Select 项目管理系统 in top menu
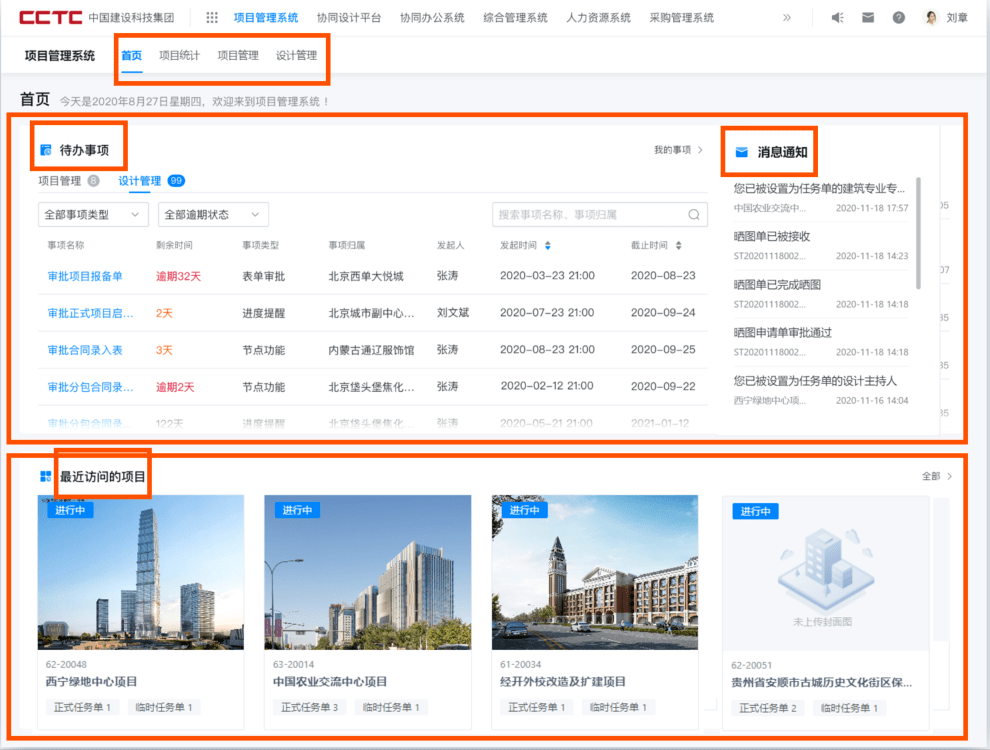This screenshot has width=990, height=750. [x=266, y=18]
